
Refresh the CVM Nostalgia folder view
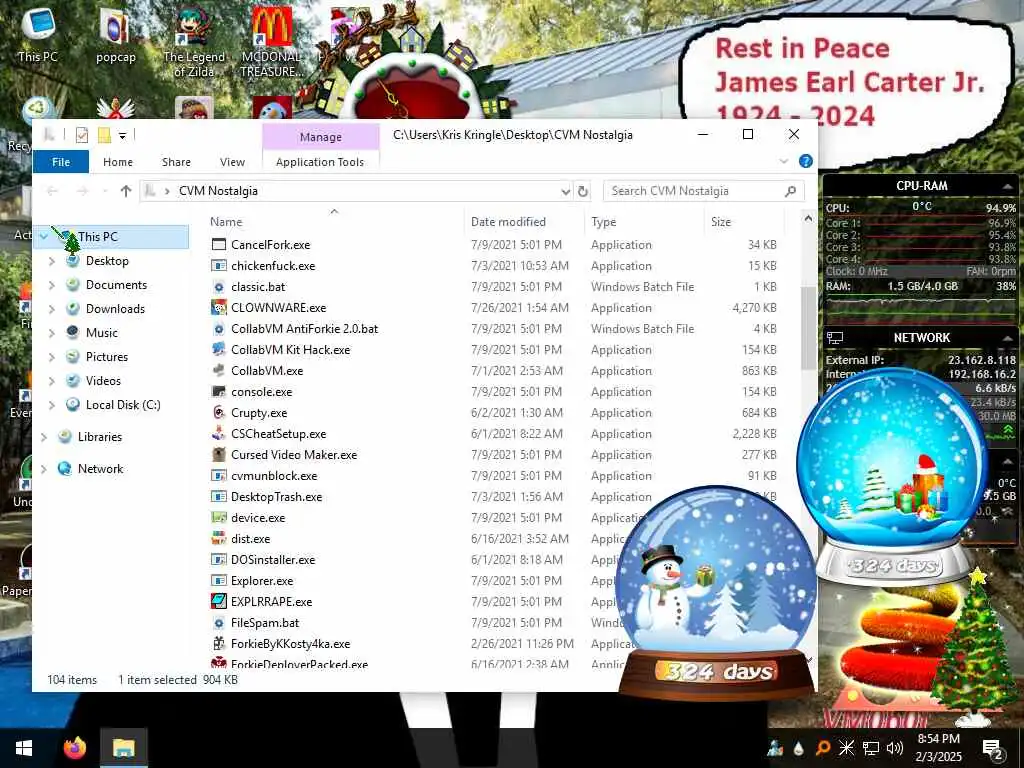point(583,191)
